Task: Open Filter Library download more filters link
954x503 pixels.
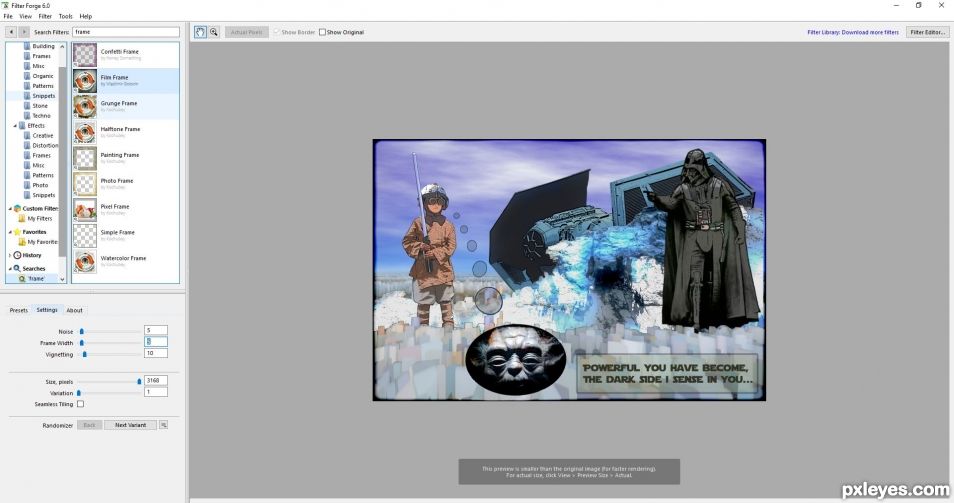Action: [x=853, y=32]
